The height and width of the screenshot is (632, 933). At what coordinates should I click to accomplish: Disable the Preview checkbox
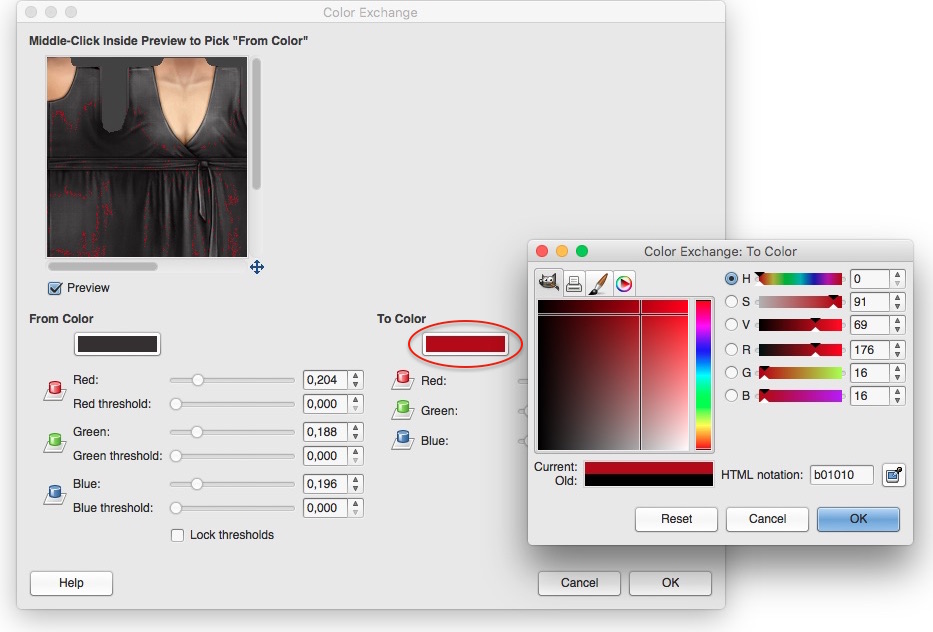tap(53, 288)
